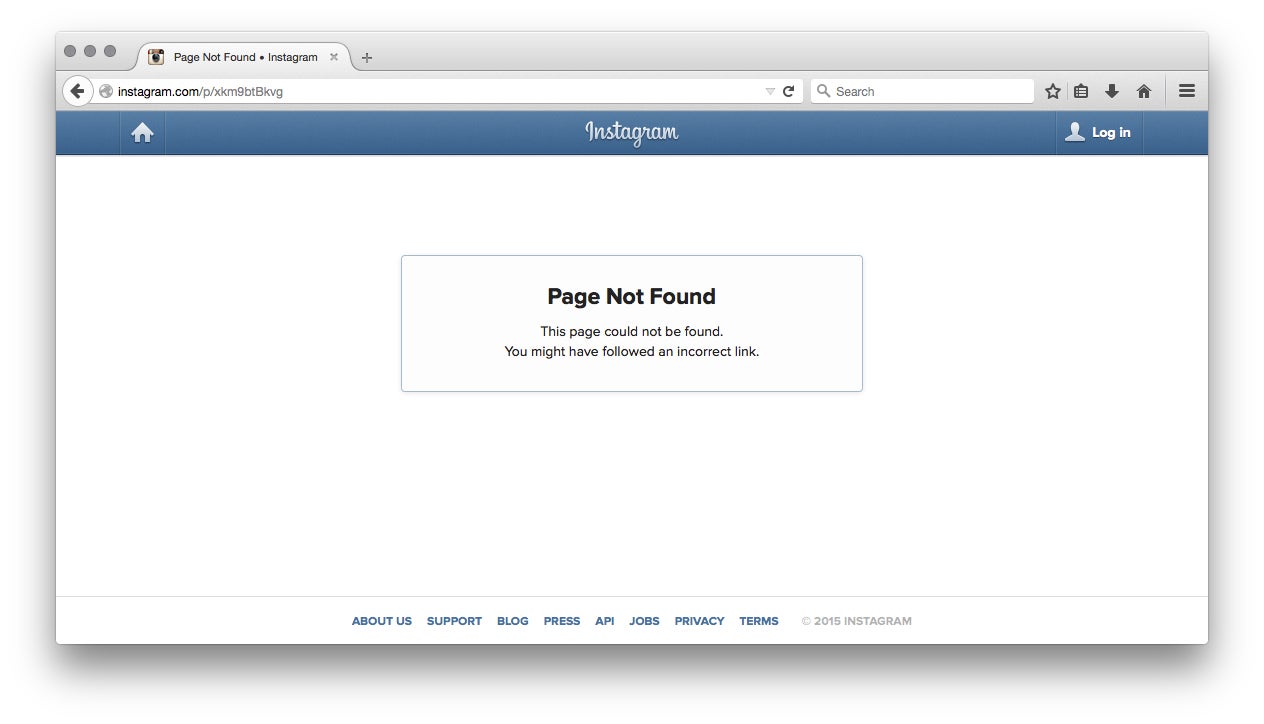The height and width of the screenshot is (724, 1264).
Task: Expand the URL history dropdown arrow
Action: tap(770, 91)
